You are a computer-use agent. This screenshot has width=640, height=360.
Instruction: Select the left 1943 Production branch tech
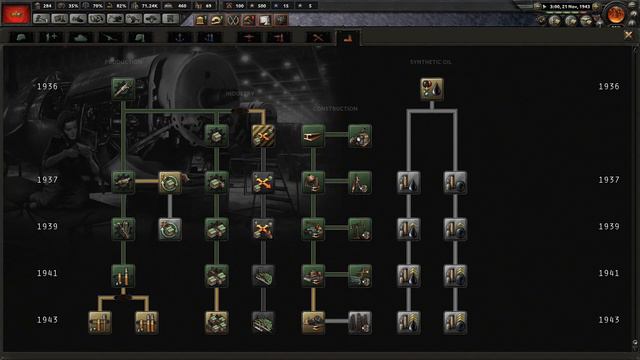point(100,322)
